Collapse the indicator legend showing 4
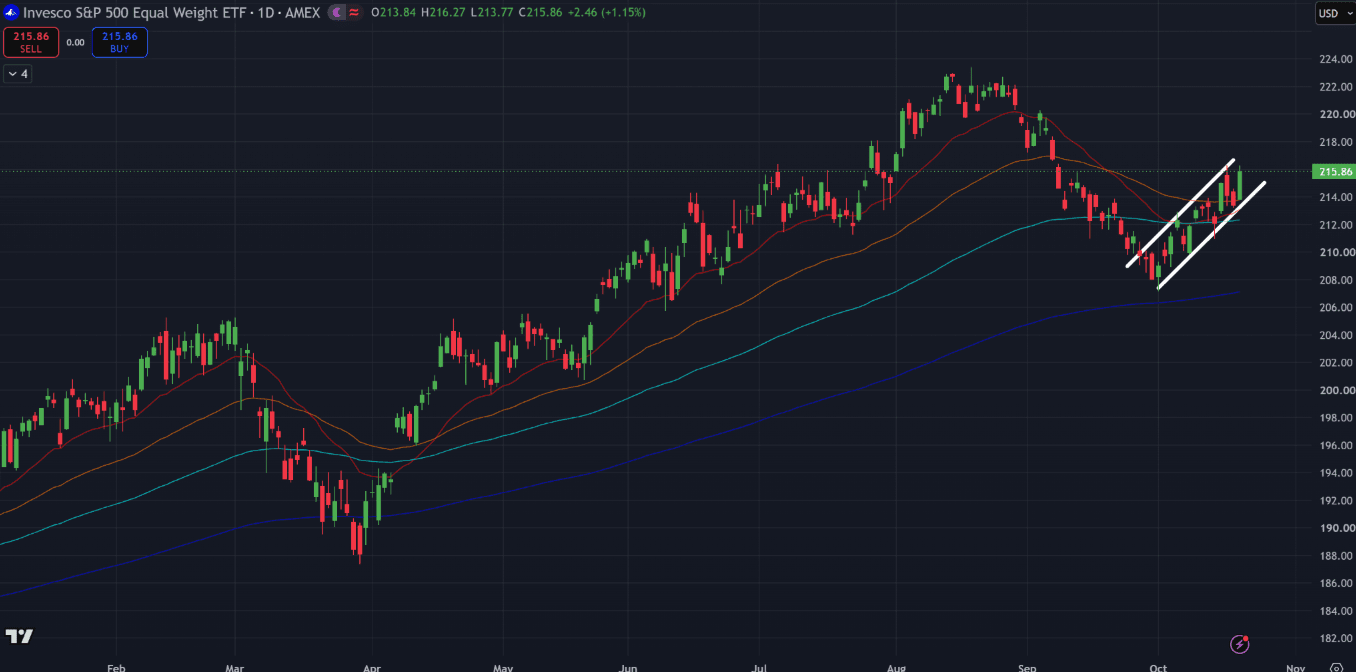 (x=17, y=74)
